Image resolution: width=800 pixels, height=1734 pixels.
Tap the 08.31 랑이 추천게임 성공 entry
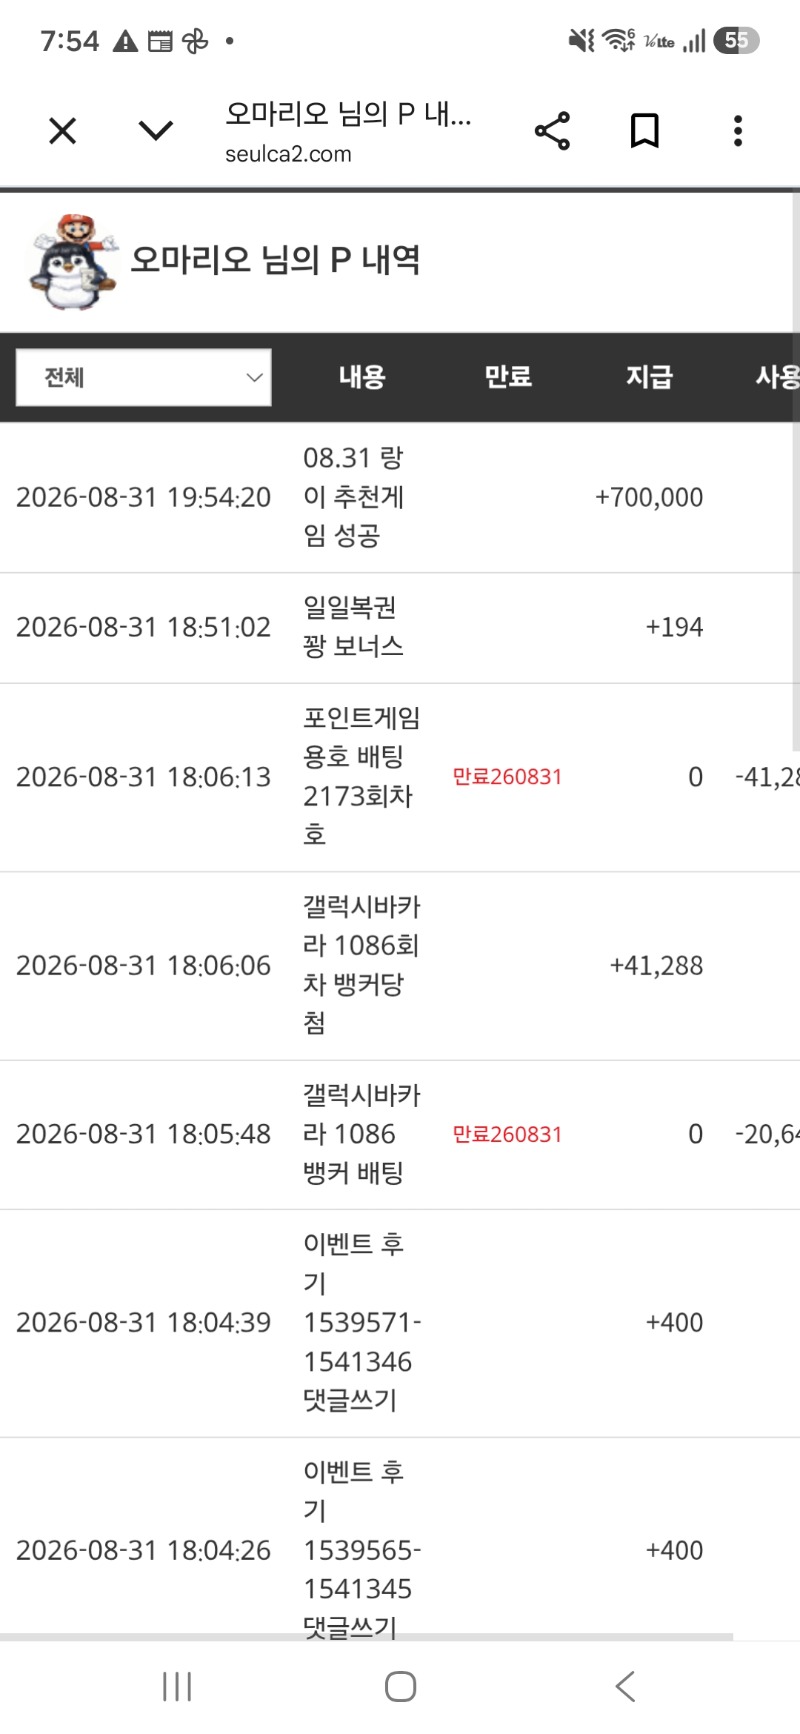pos(400,497)
